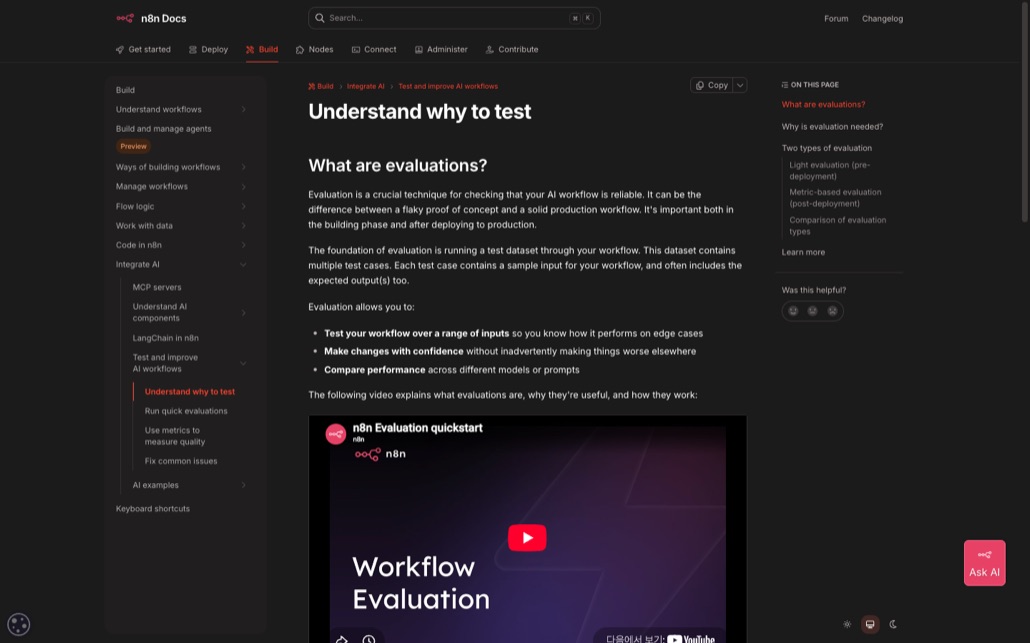The width and height of the screenshot is (1030, 643).
Task: Expand Understand AI components chevron
Action: (x=243, y=313)
